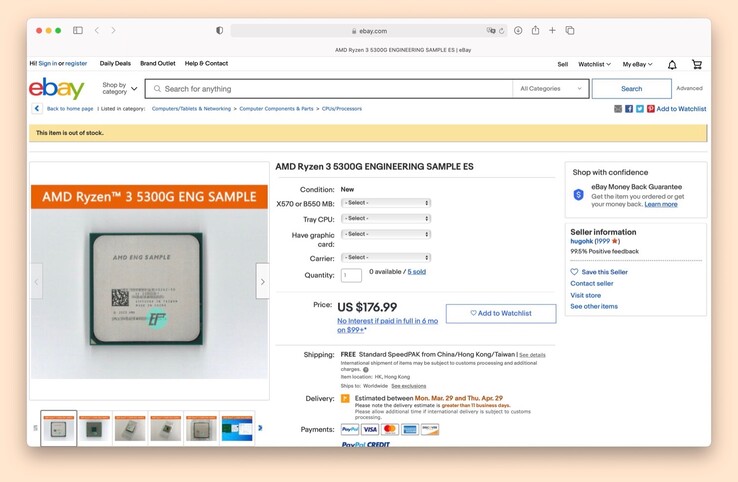Open X570 or B550 MB select

click(385, 203)
